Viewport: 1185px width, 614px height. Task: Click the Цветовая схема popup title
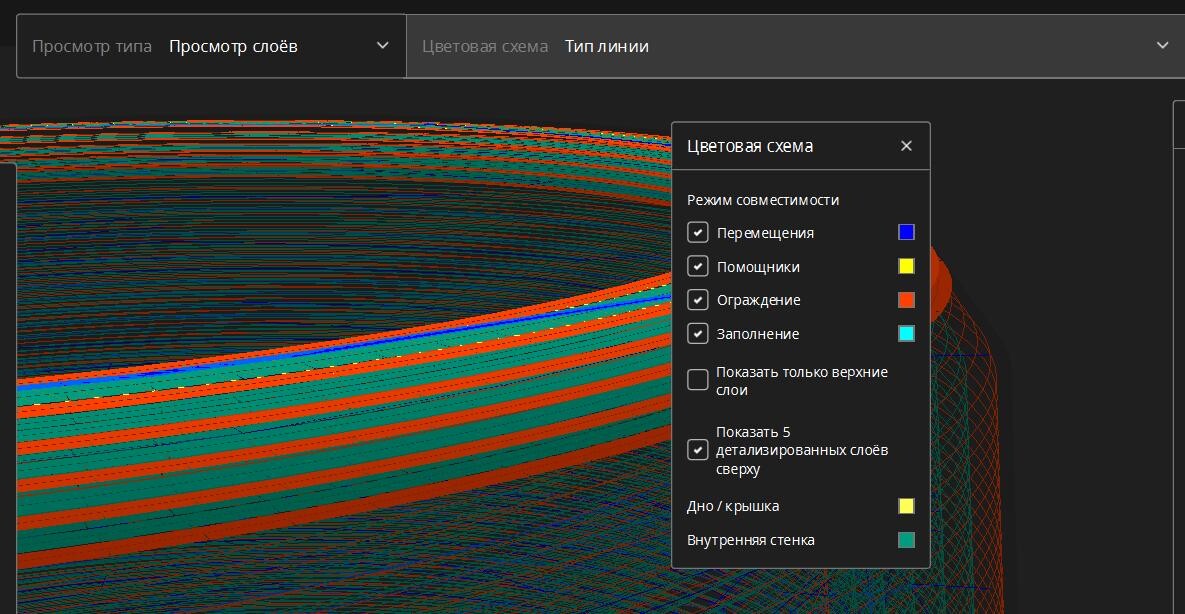coord(750,146)
